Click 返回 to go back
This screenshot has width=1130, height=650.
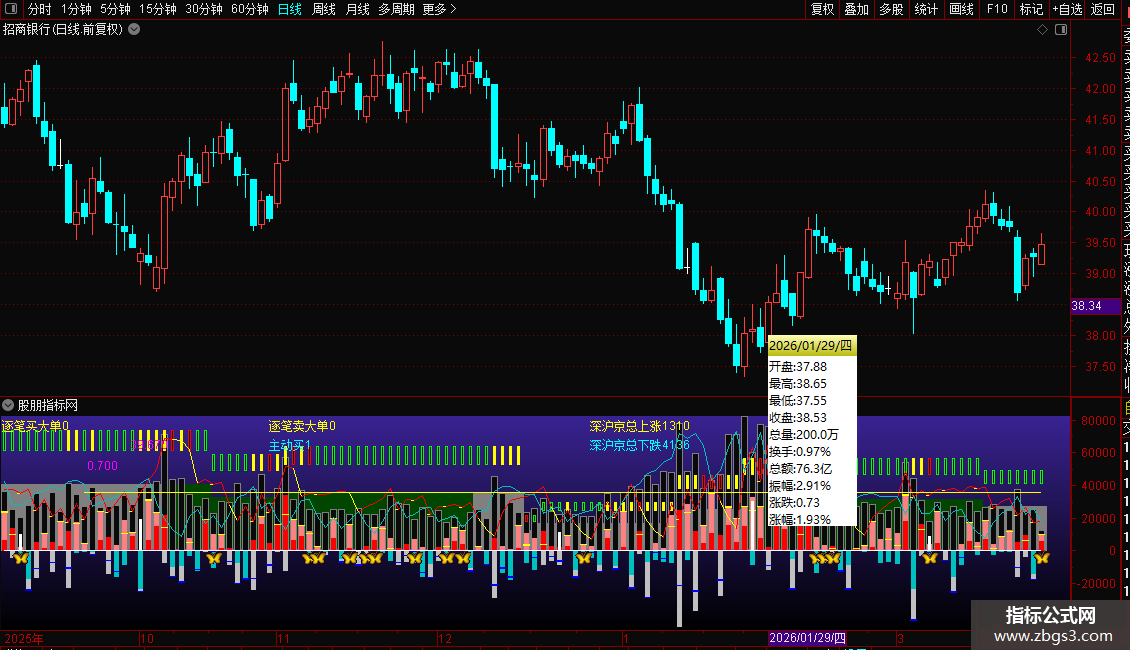[1103, 9]
